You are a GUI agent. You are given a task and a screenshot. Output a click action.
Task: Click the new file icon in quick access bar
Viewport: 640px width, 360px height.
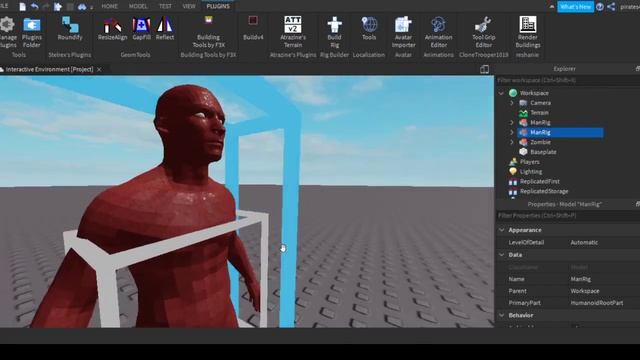pos(22,7)
